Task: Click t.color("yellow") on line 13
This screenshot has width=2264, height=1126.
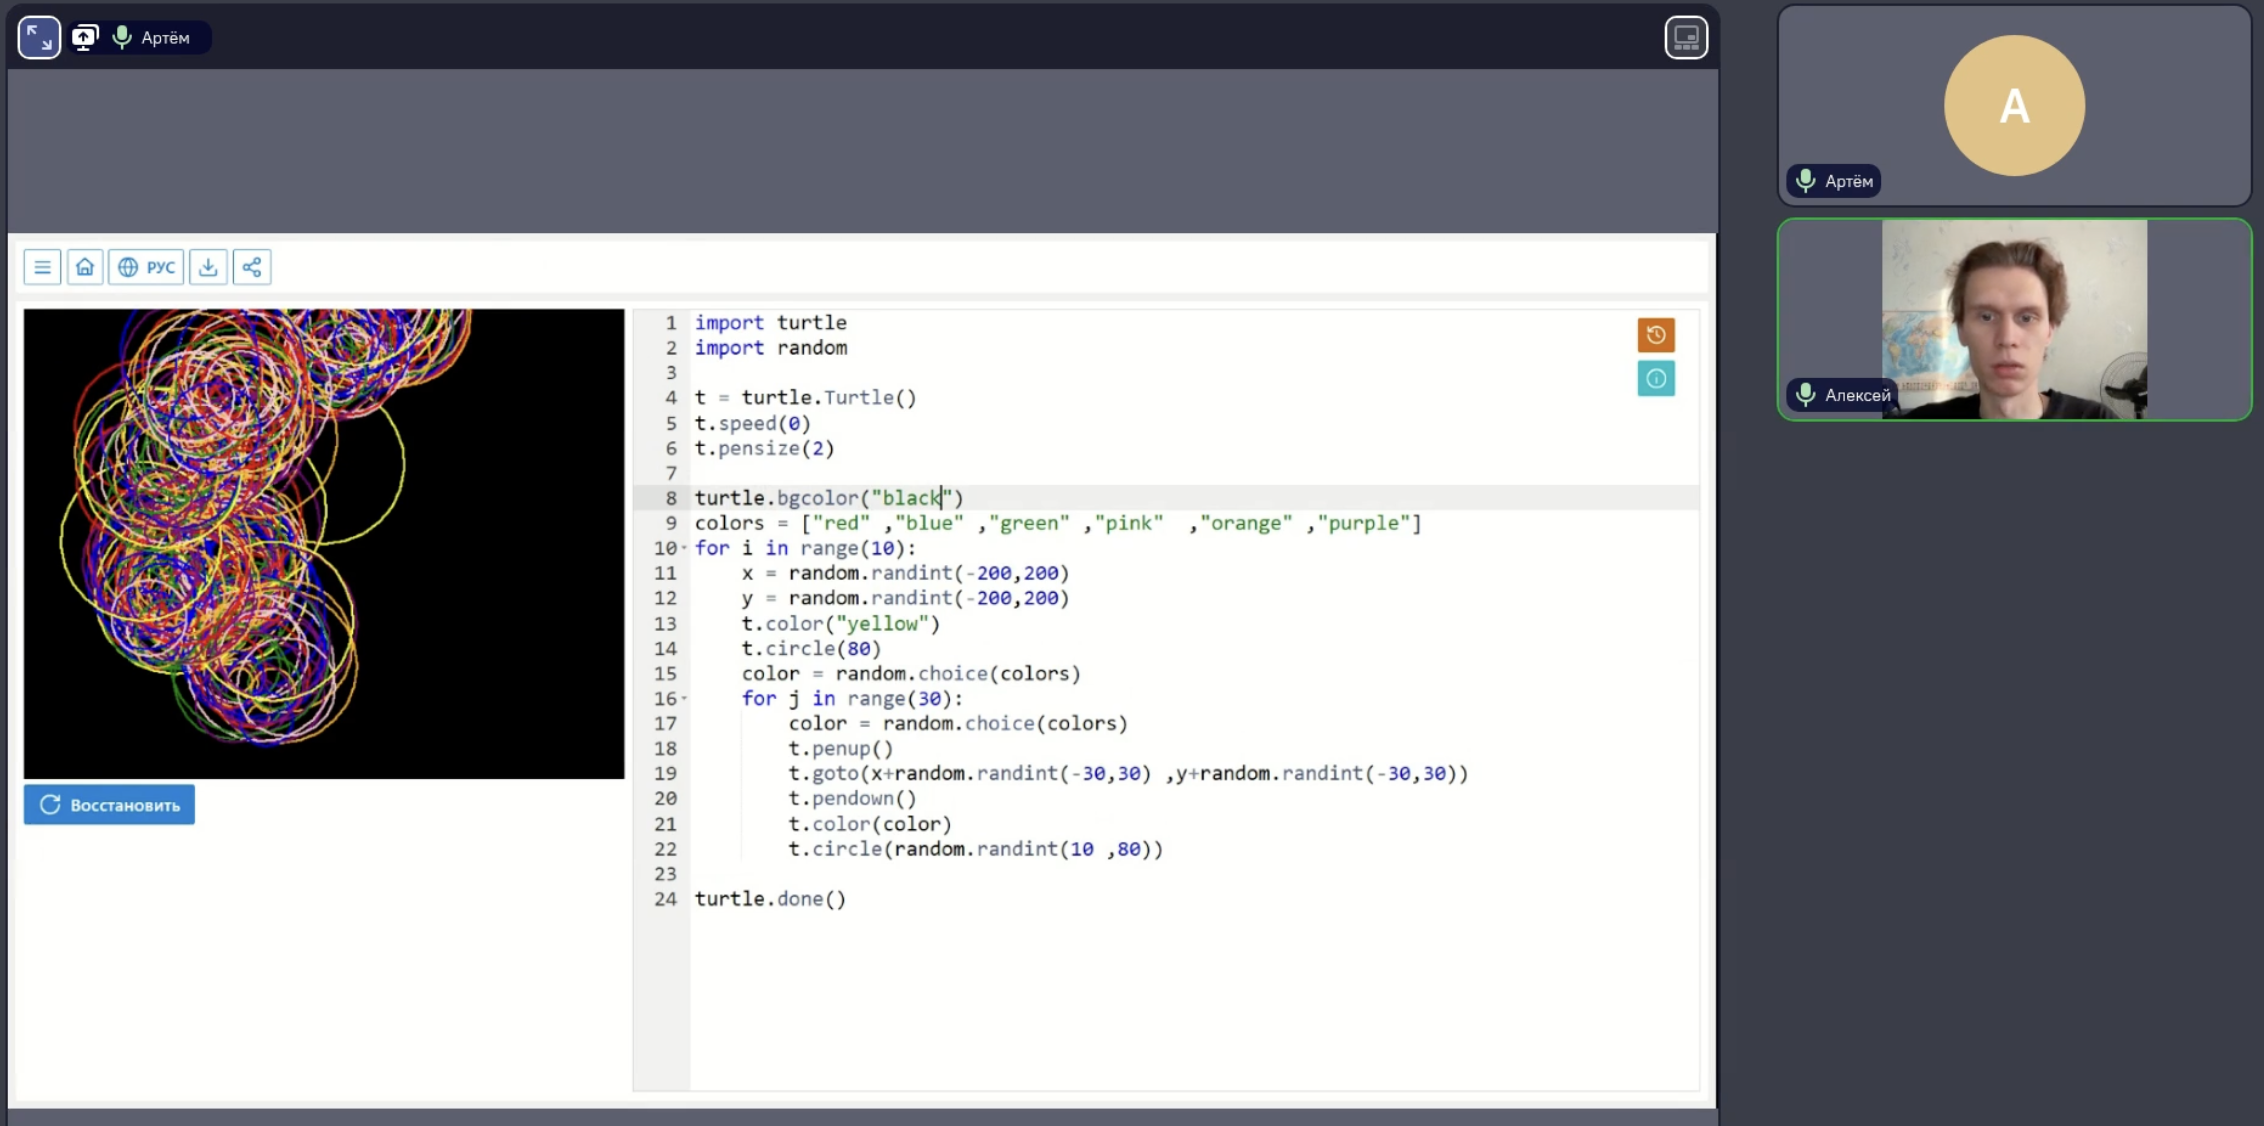Action: (841, 623)
